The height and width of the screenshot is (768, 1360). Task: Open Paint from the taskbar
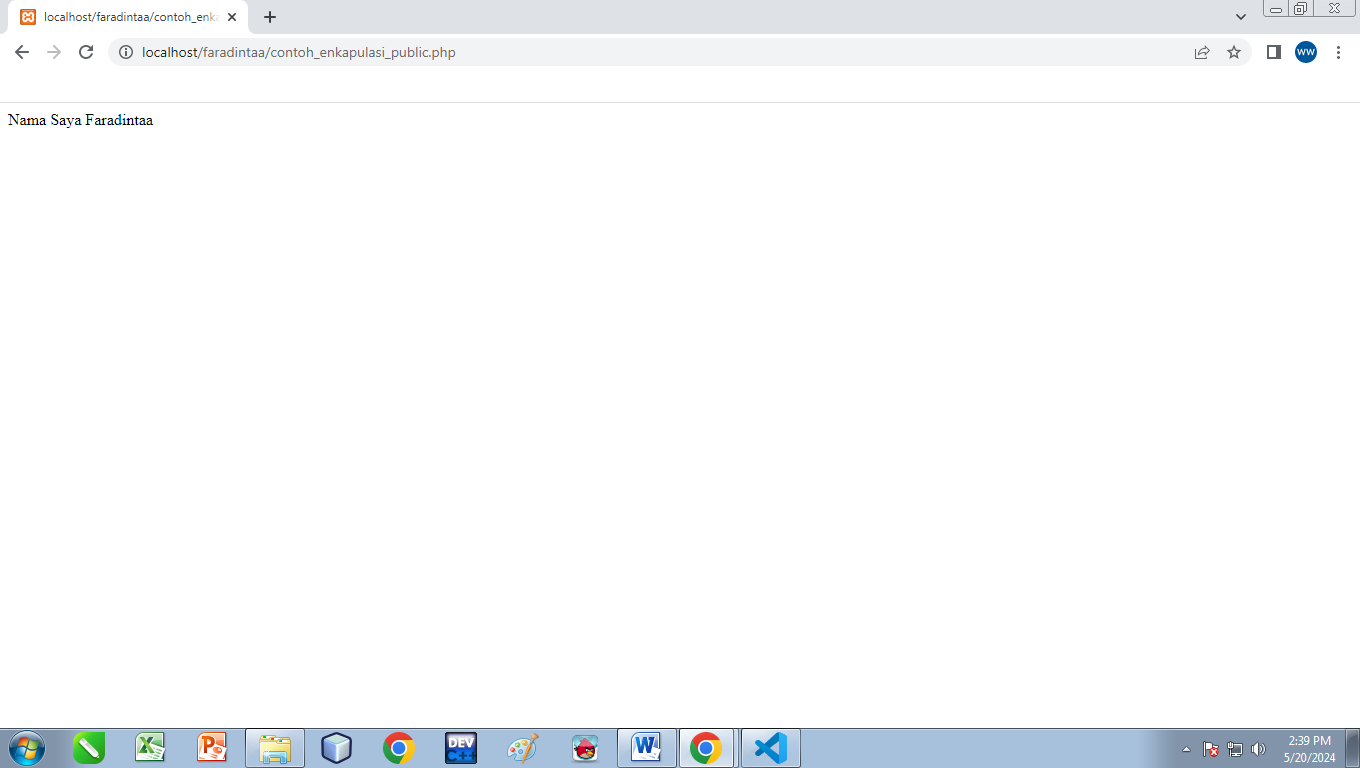pos(523,748)
